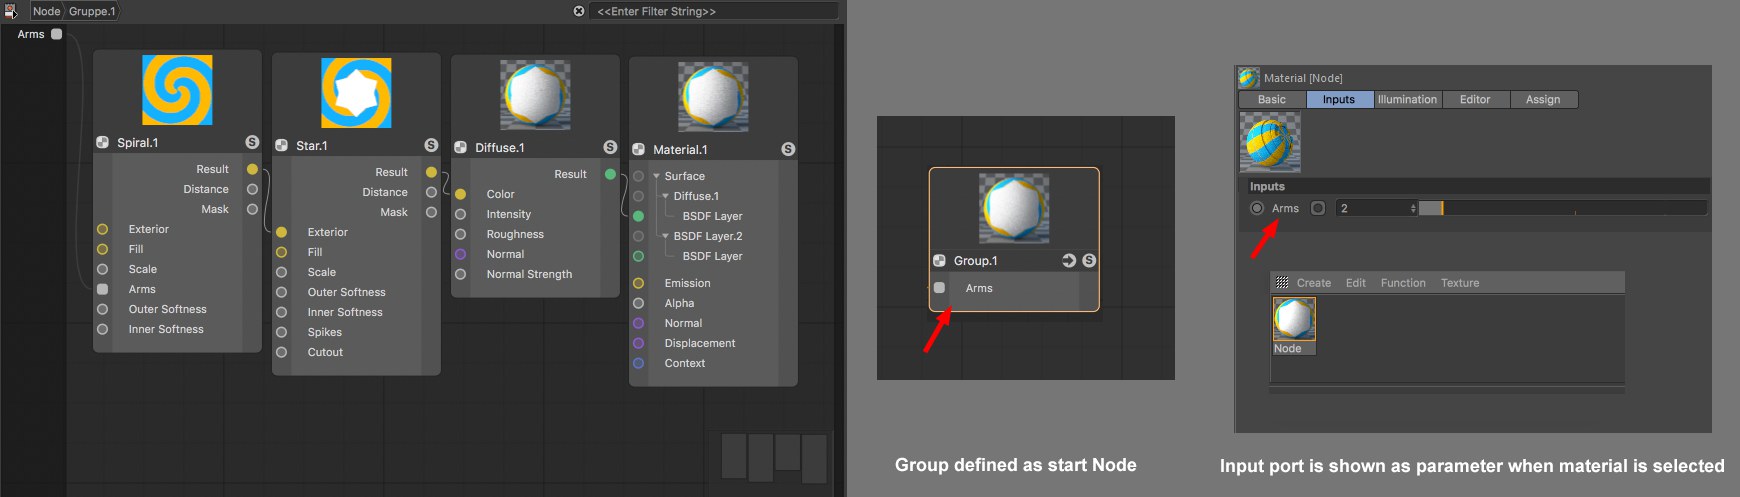Collapse the BSDF Layer.2 entry
Viewport: 1740px width, 497px height.
[x=665, y=236]
